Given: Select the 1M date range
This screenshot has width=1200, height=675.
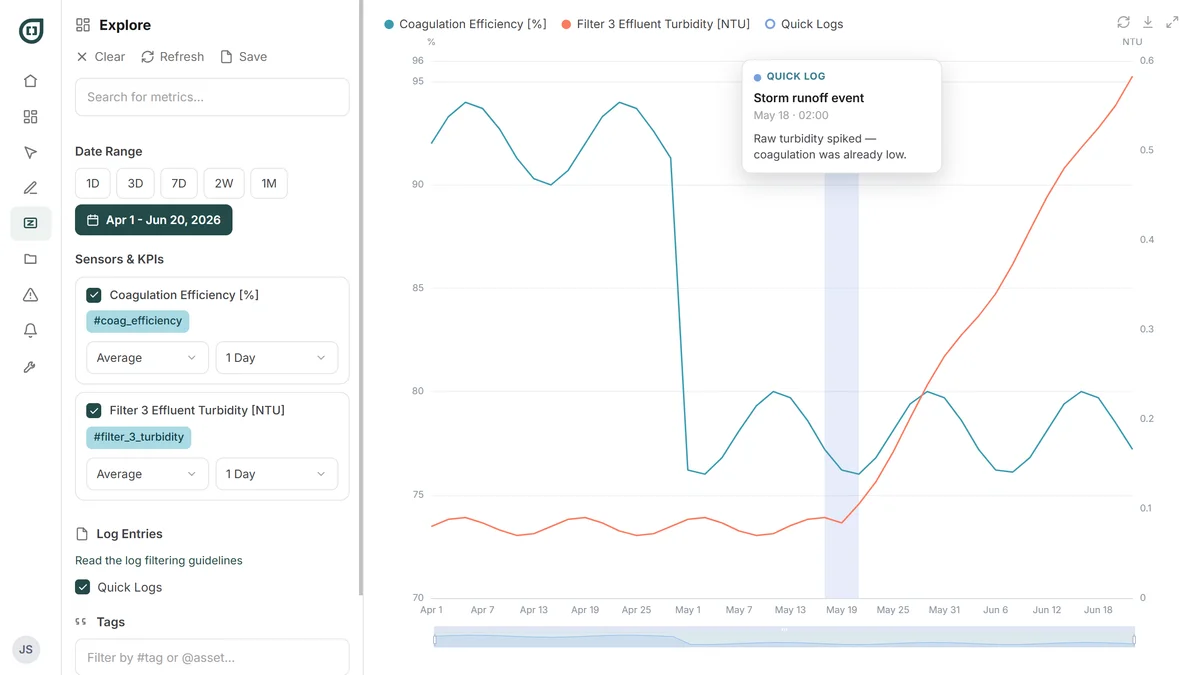Looking at the screenshot, I should click(x=269, y=183).
